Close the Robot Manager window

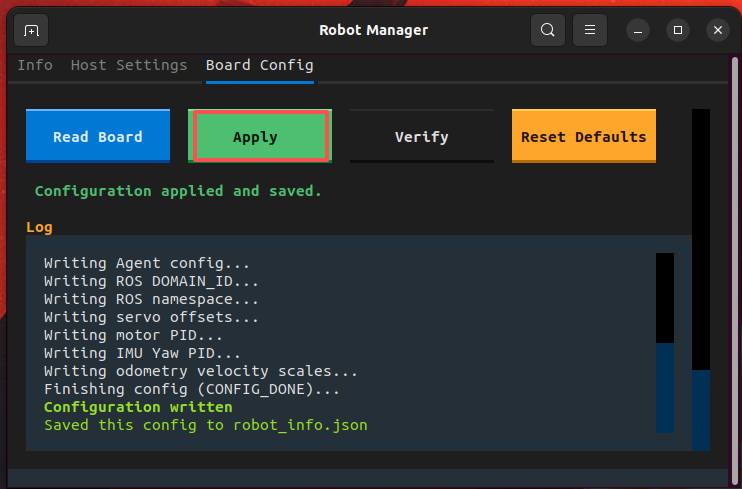coord(718,30)
